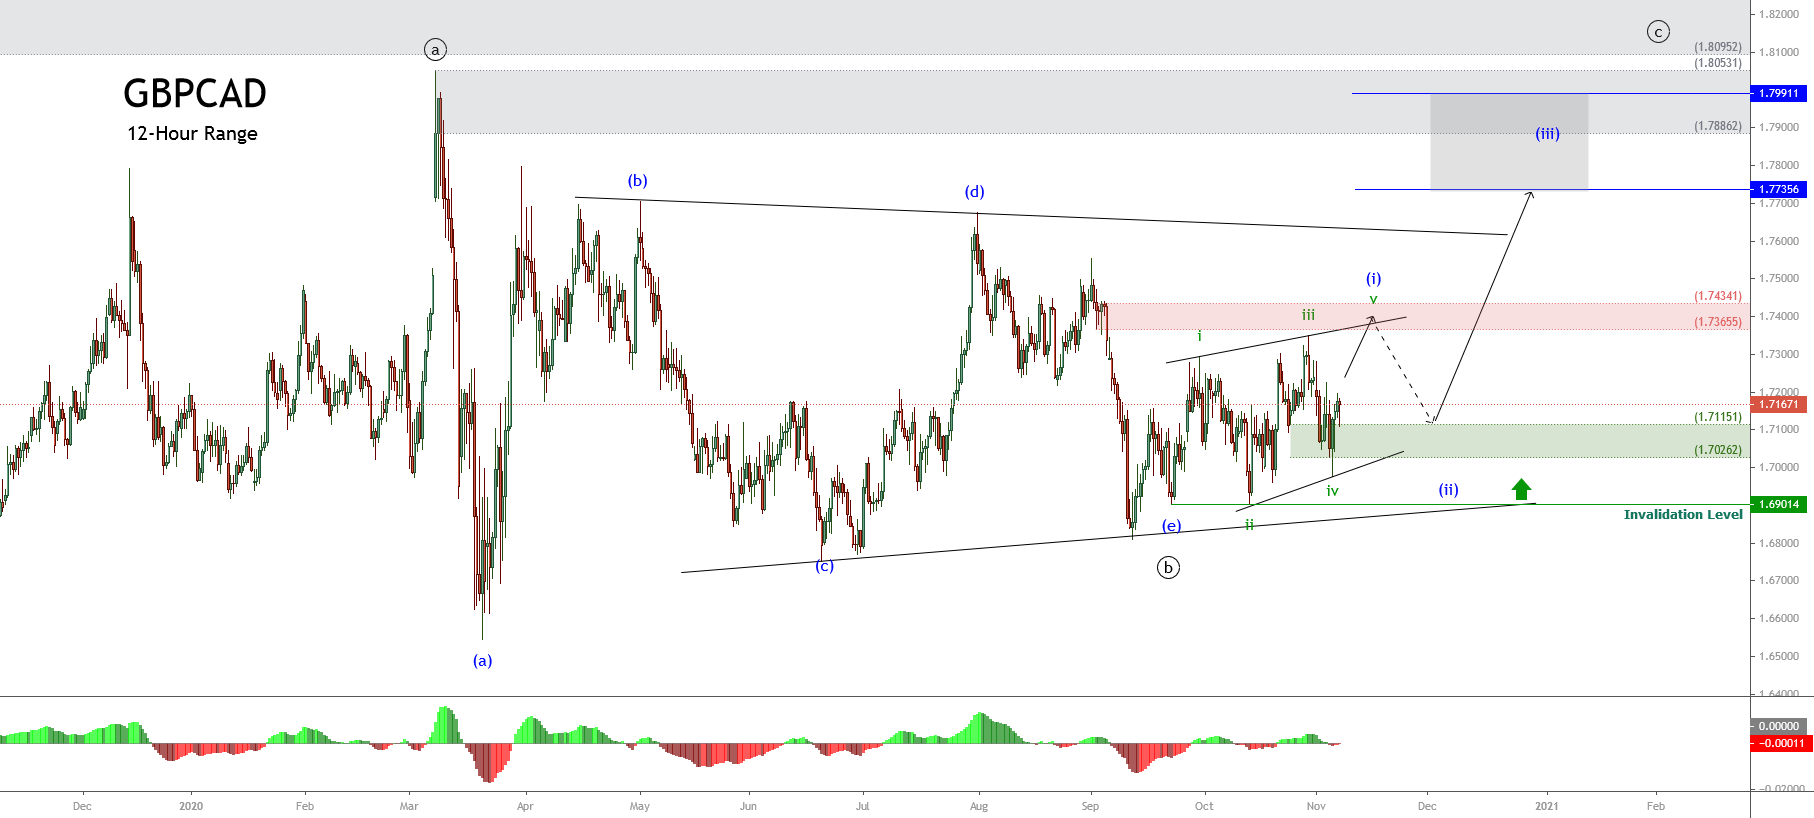Click the oscillator 0.00000 value label
The image size is (1814, 818).
pos(1779,726)
